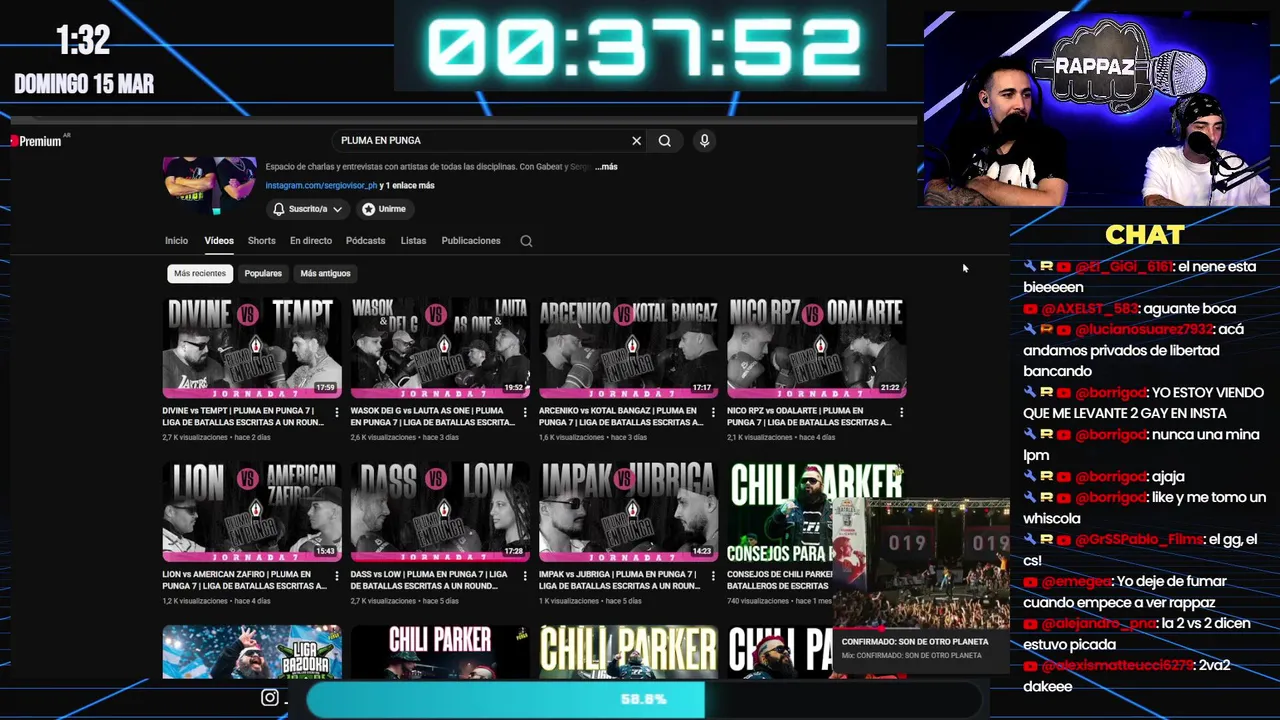Go to the Pódcasts tab

pos(365,241)
